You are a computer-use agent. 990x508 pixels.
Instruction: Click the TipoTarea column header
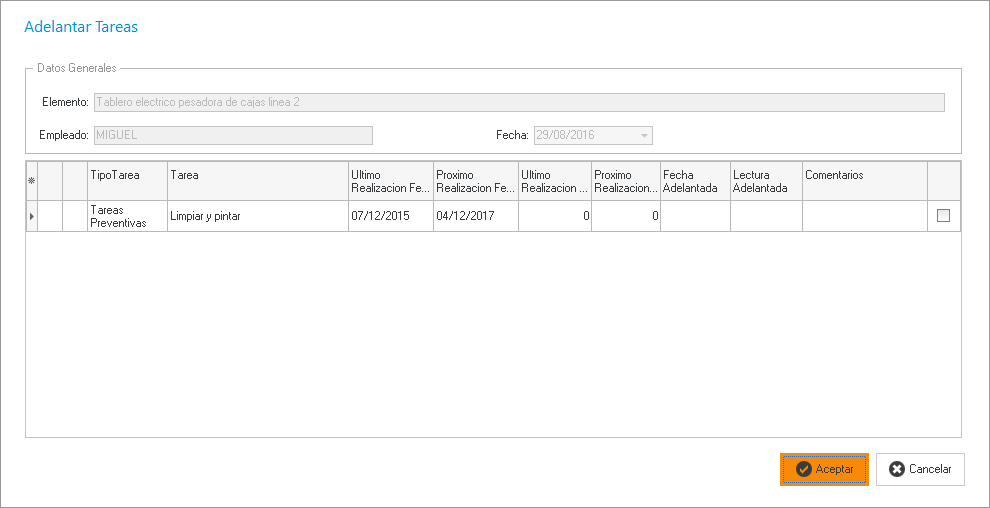pyautogui.click(x=127, y=181)
